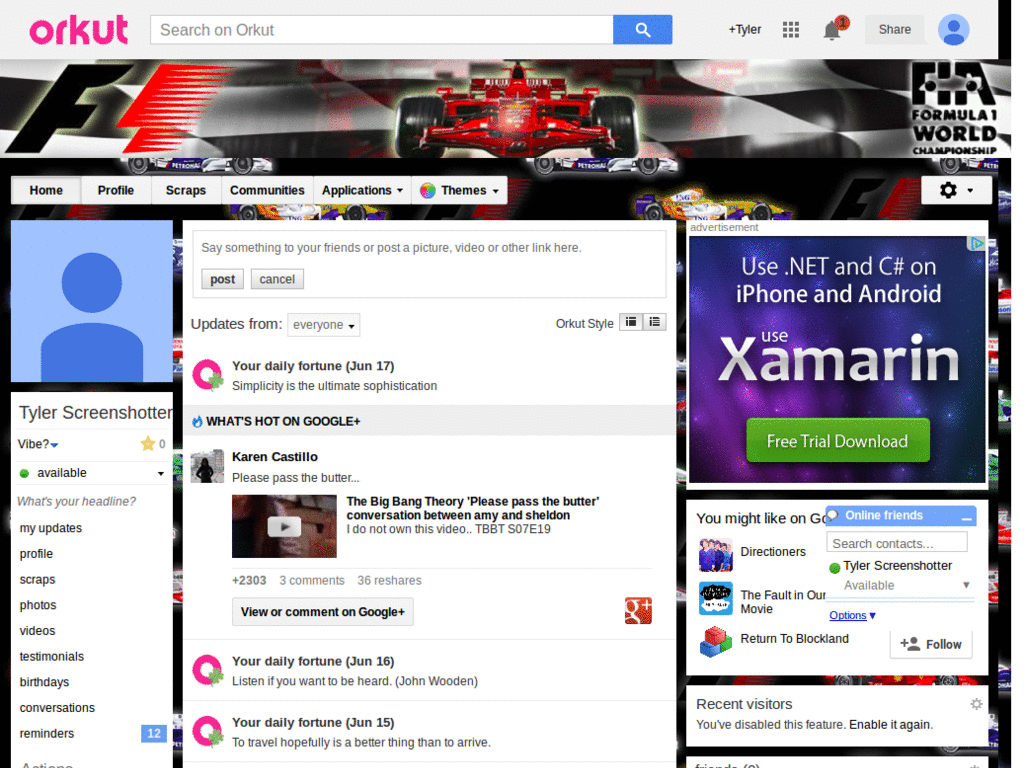The image size is (1024, 768).
Task: Click the status update text box
Action: coord(429,248)
